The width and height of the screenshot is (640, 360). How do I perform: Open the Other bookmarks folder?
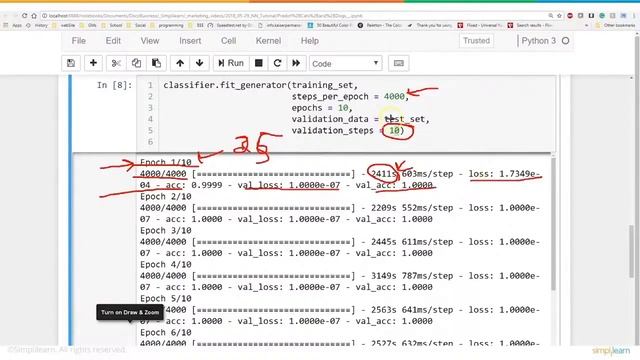click(x=615, y=25)
